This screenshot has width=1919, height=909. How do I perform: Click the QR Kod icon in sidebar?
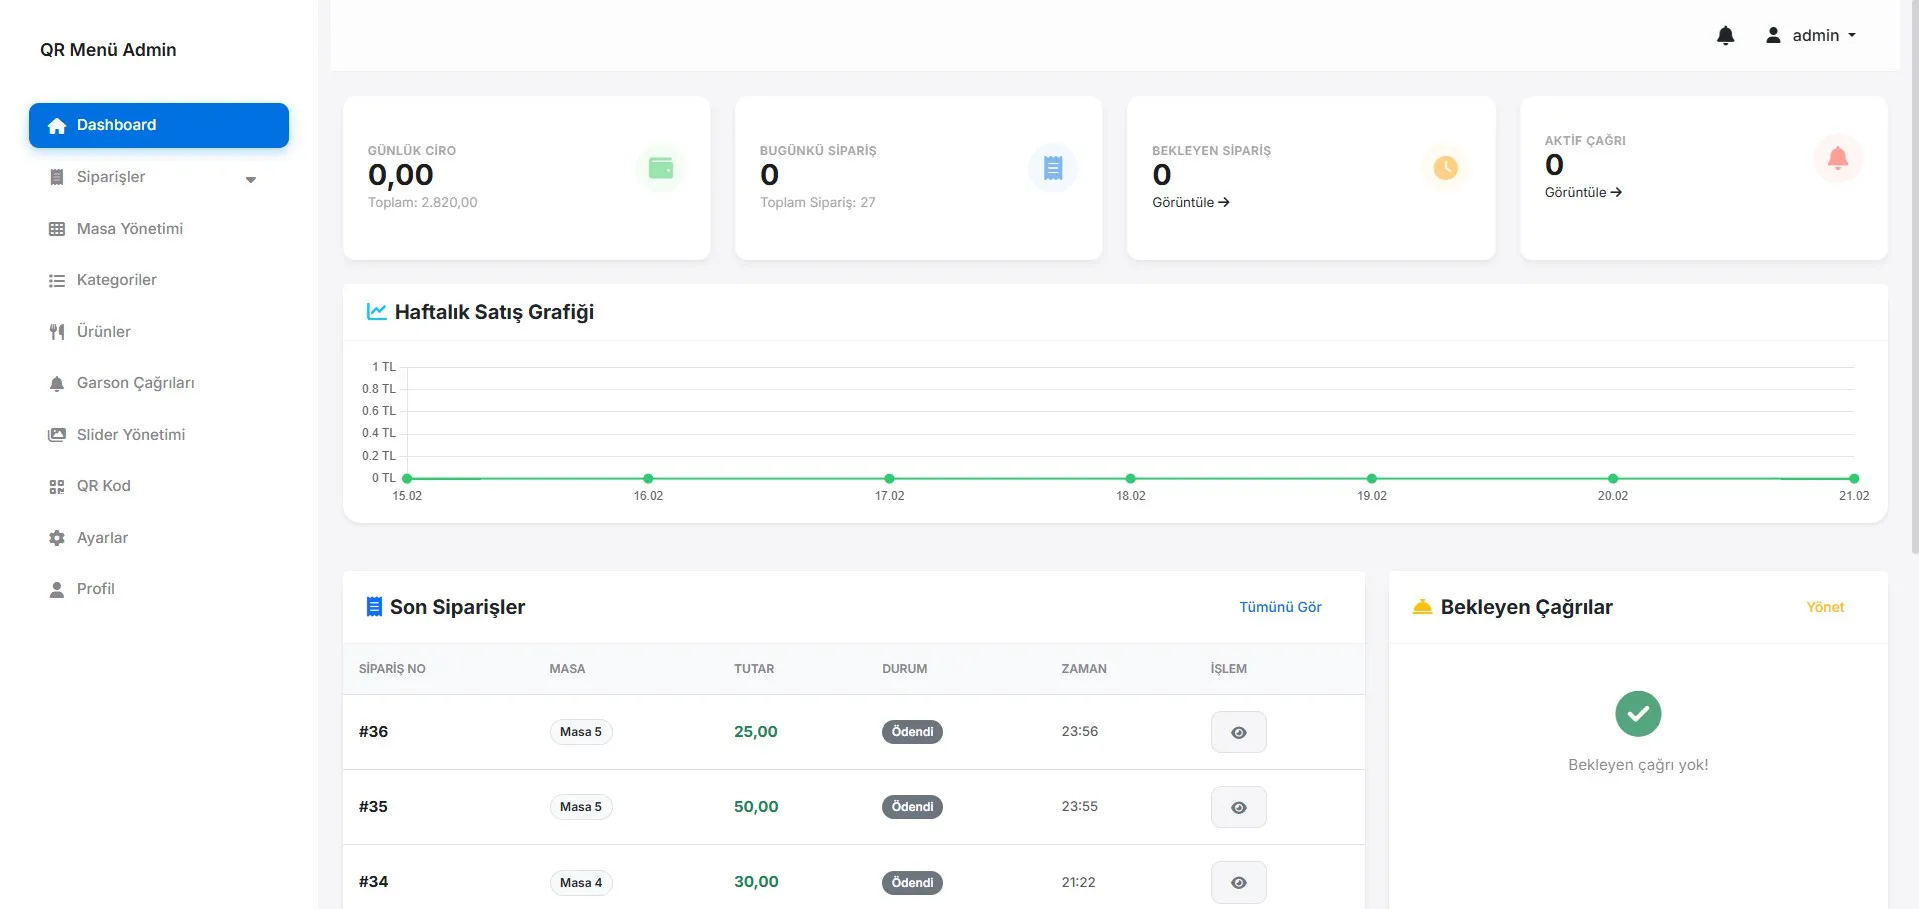(57, 487)
